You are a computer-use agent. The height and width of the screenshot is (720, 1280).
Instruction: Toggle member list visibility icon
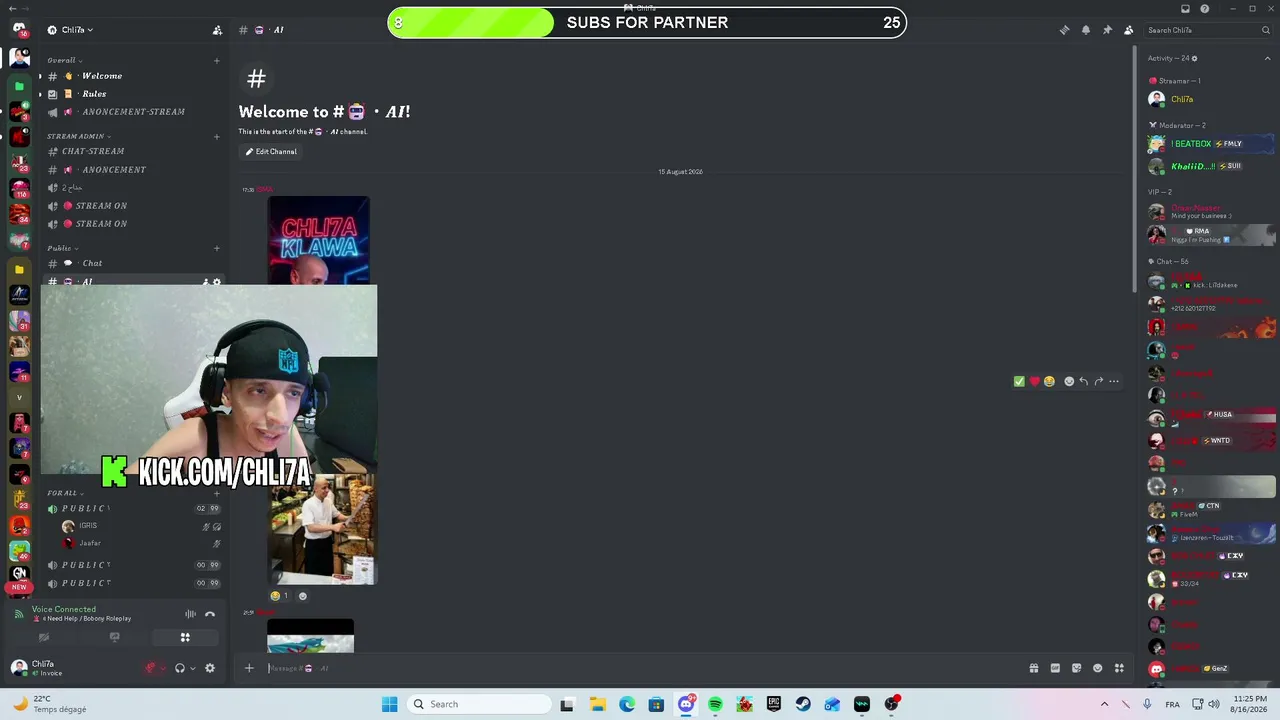[x=1129, y=30]
